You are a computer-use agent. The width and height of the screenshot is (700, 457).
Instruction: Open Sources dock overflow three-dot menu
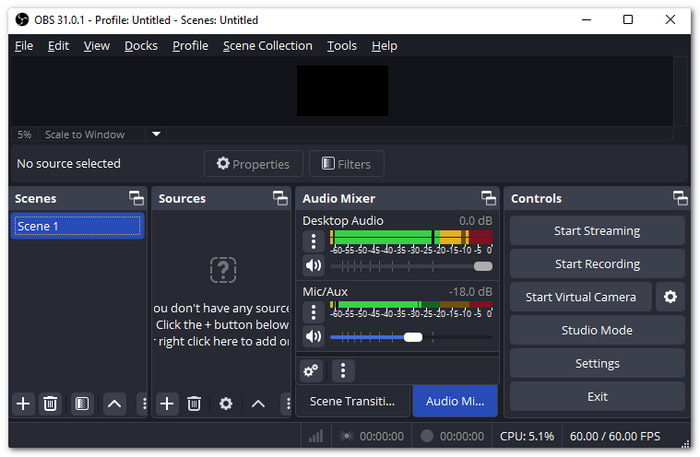click(x=288, y=404)
